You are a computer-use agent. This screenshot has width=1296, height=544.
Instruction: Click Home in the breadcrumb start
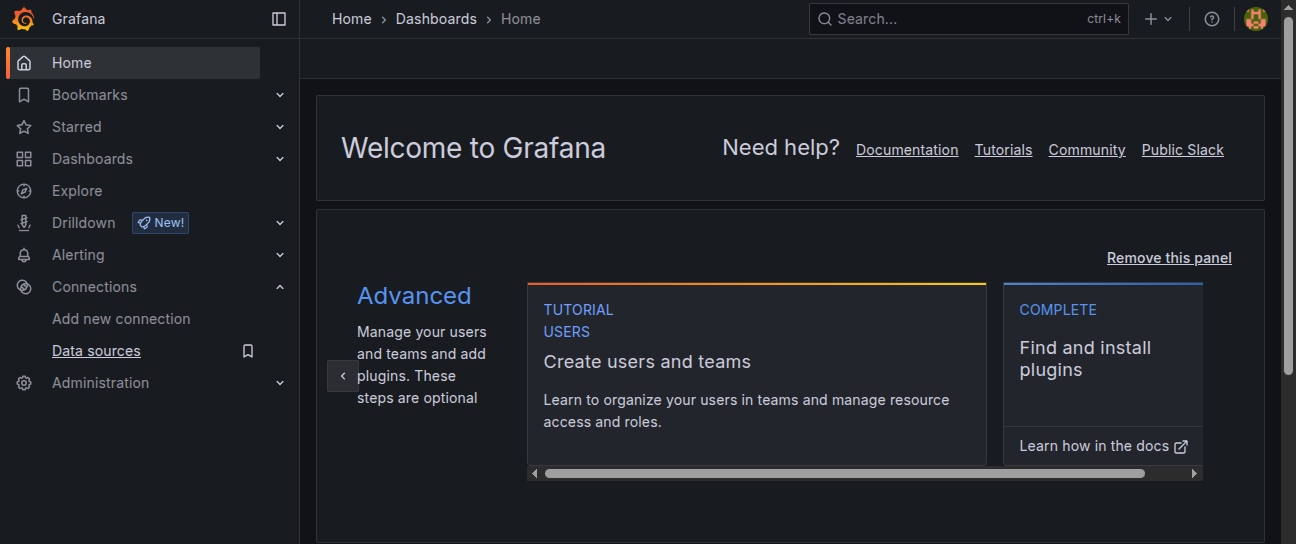pyautogui.click(x=352, y=19)
